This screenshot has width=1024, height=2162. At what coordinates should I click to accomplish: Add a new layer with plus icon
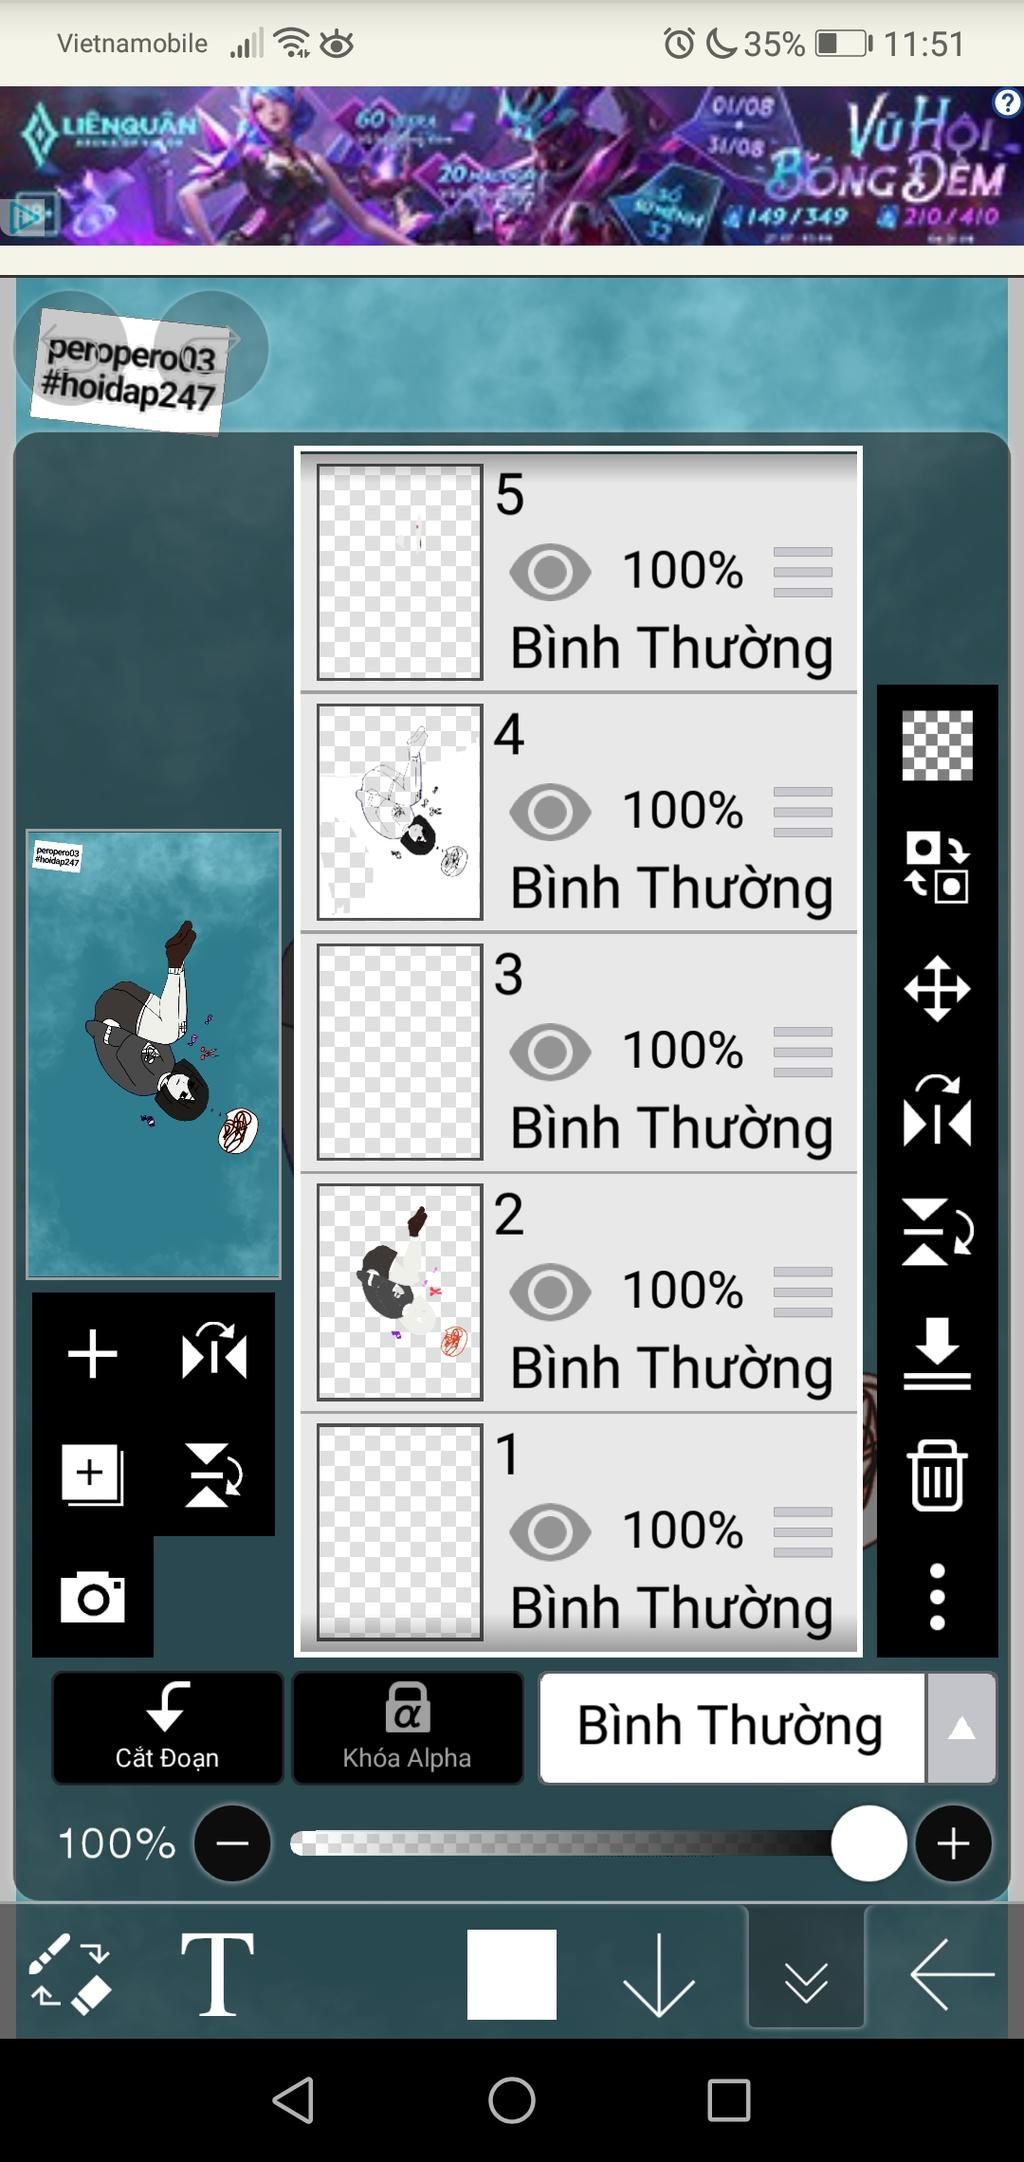pyautogui.click(x=92, y=1354)
